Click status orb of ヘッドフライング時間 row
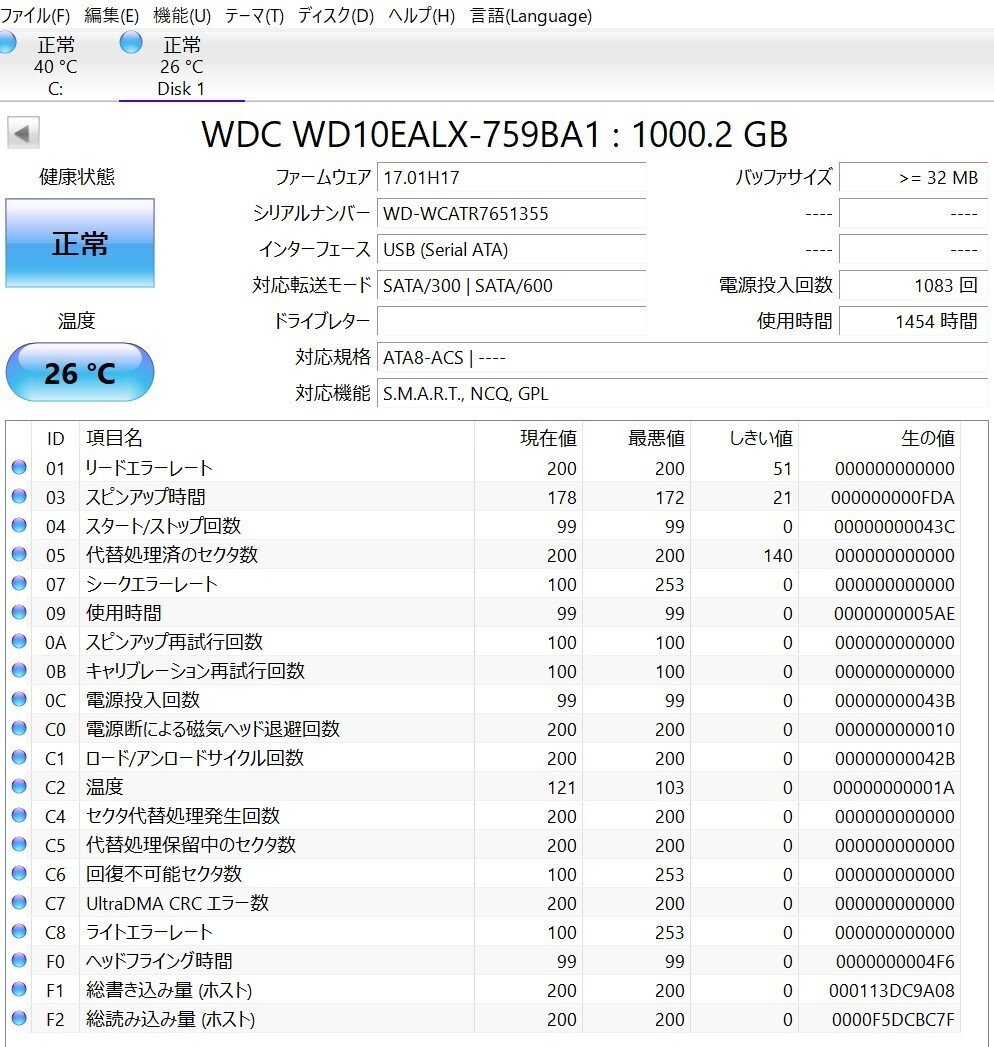 click(x=19, y=960)
